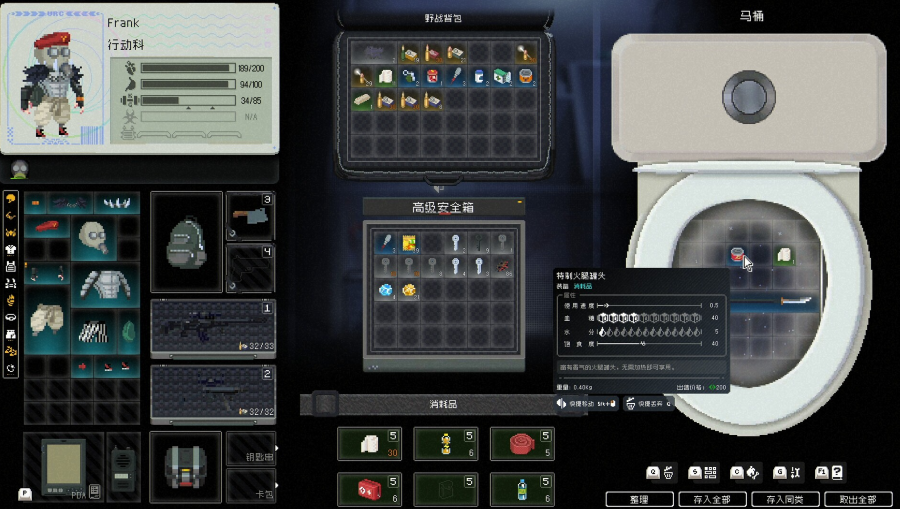This screenshot has width=900, height=509.
Task: Click 存入同类 store same type button
Action: (x=785, y=499)
